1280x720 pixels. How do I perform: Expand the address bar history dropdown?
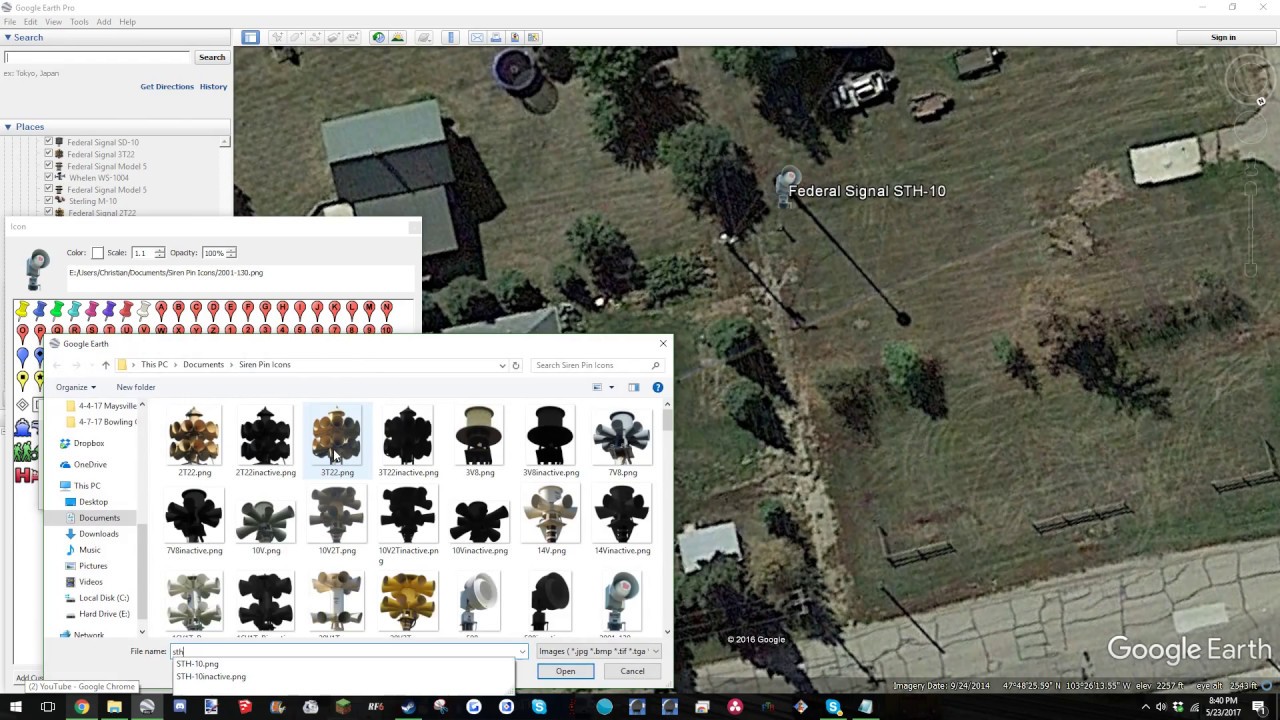tap(502, 365)
